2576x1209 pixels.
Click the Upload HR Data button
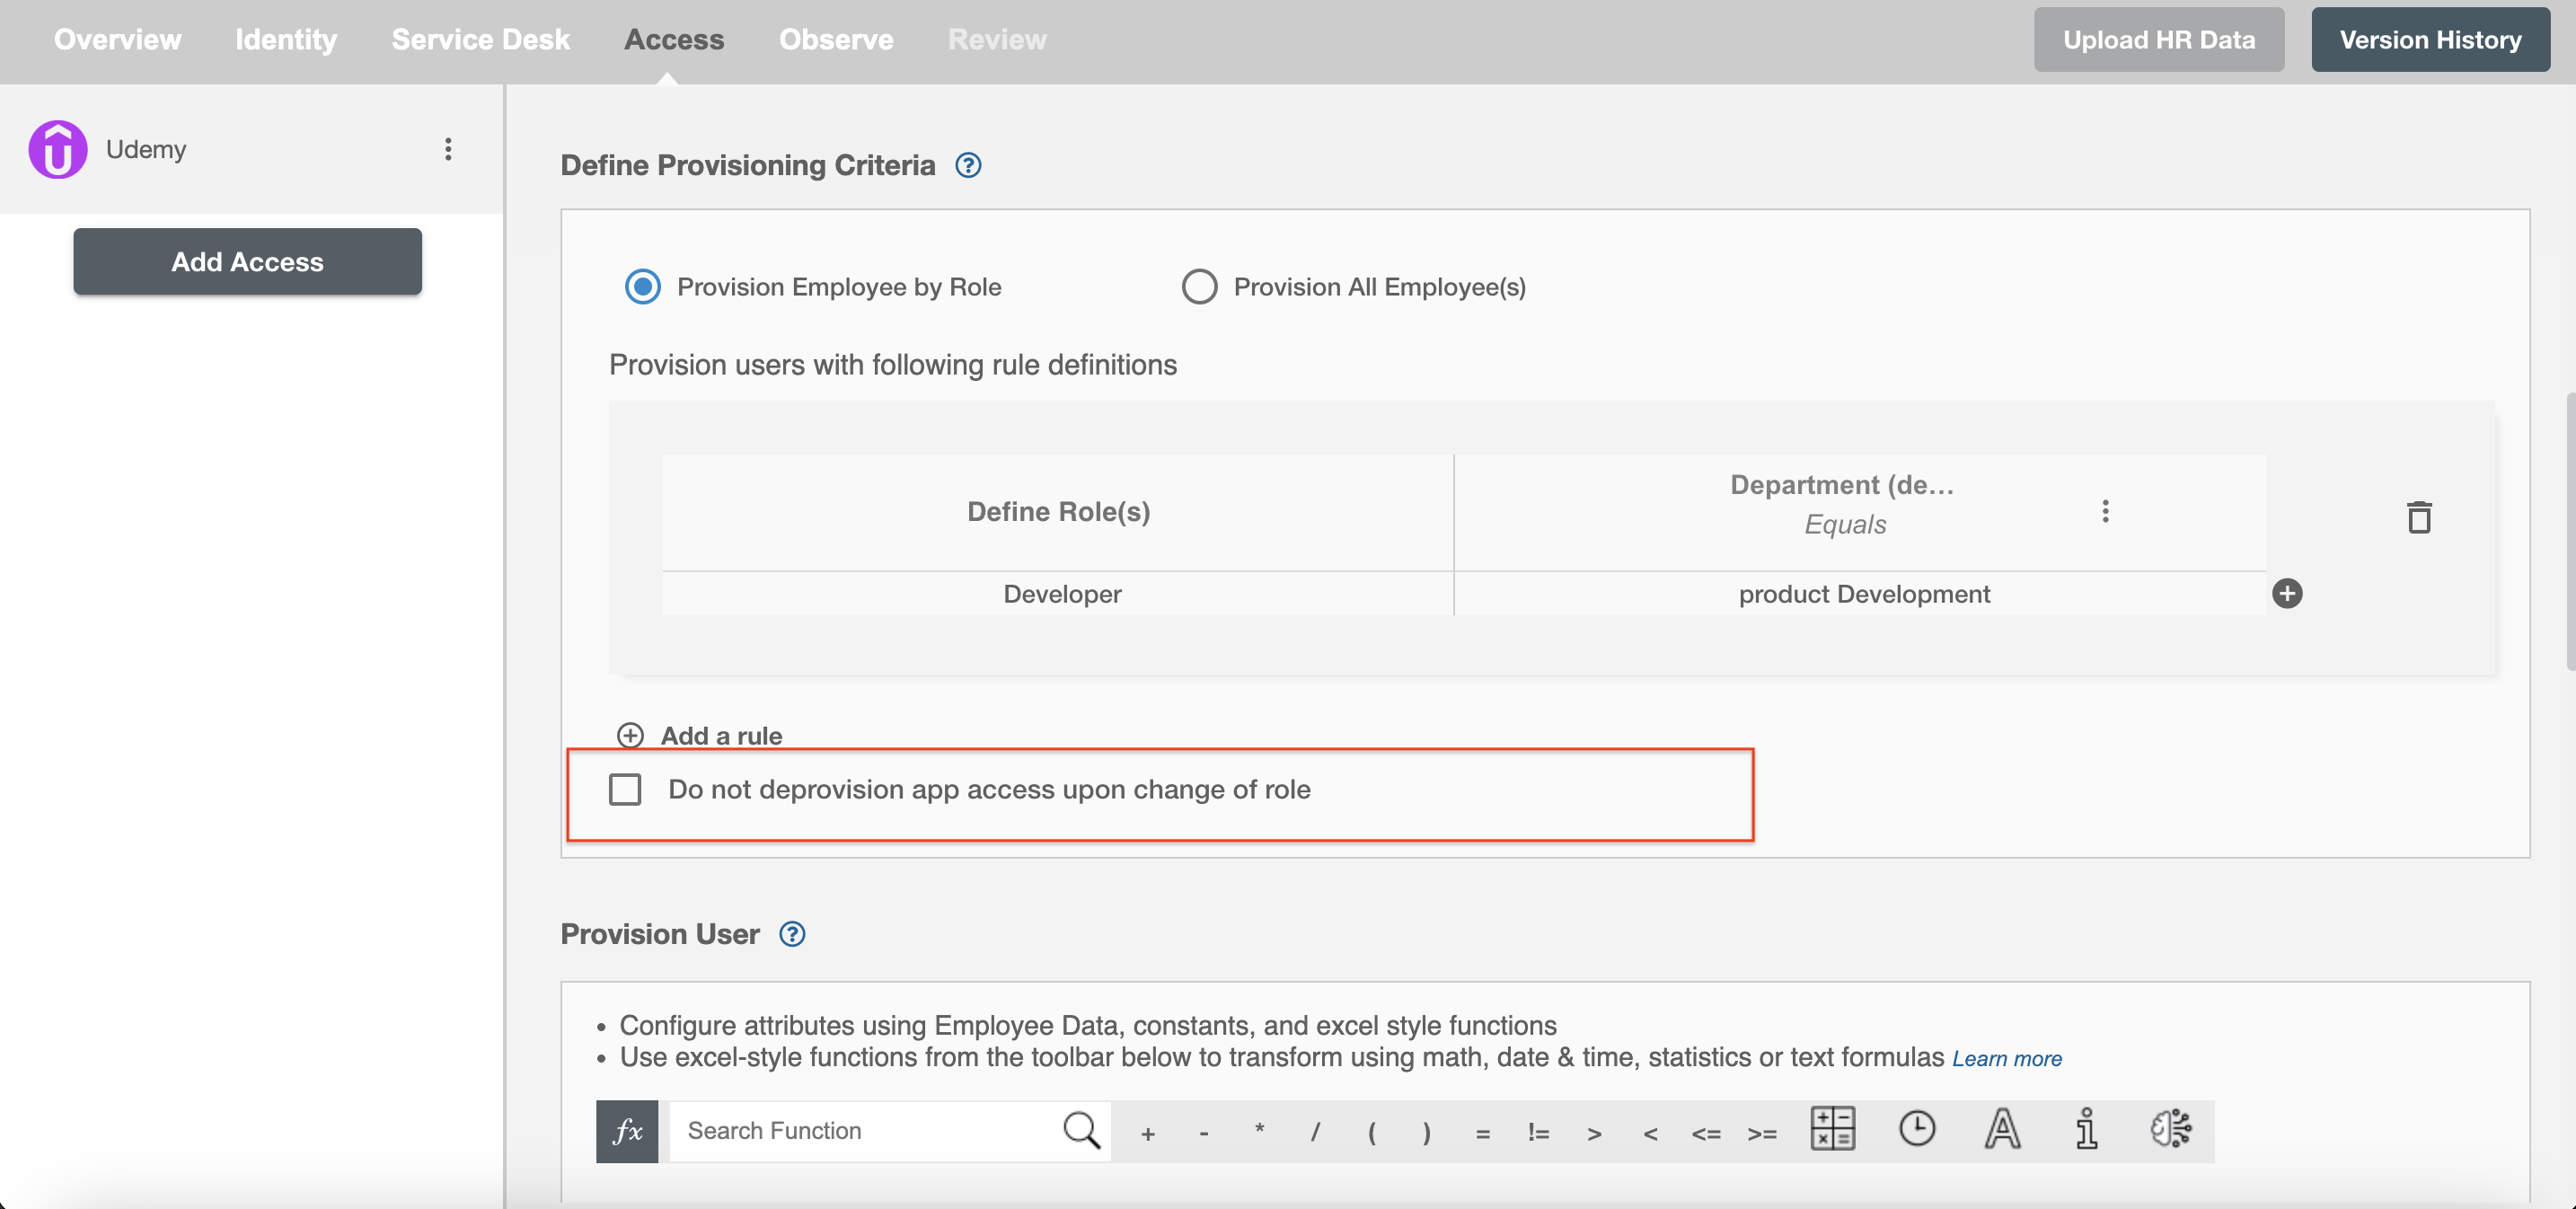[x=2159, y=40]
